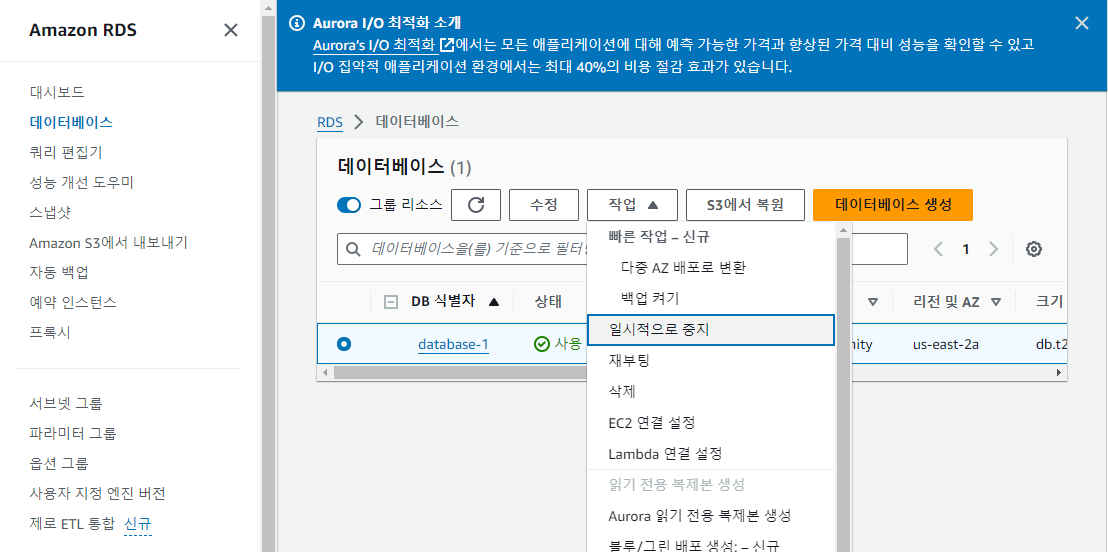The height and width of the screenshot is (552, 1108).
Task: Click the table scrollbar right arrow
Action: 1059,372
